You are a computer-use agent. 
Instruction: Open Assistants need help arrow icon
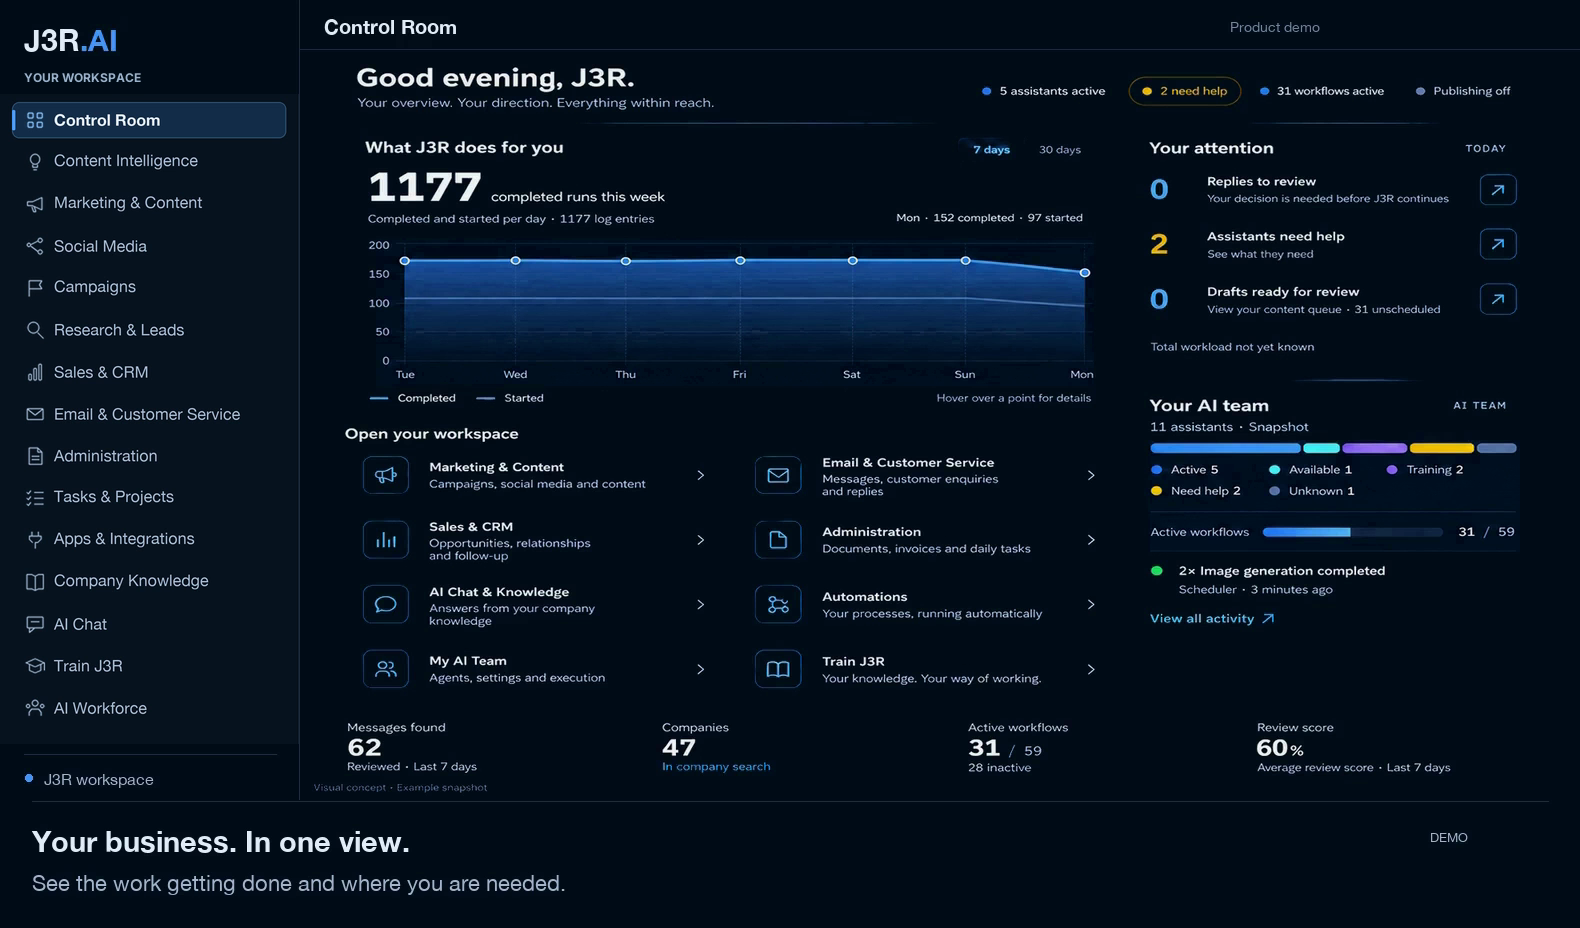[x=1497, y=244]
